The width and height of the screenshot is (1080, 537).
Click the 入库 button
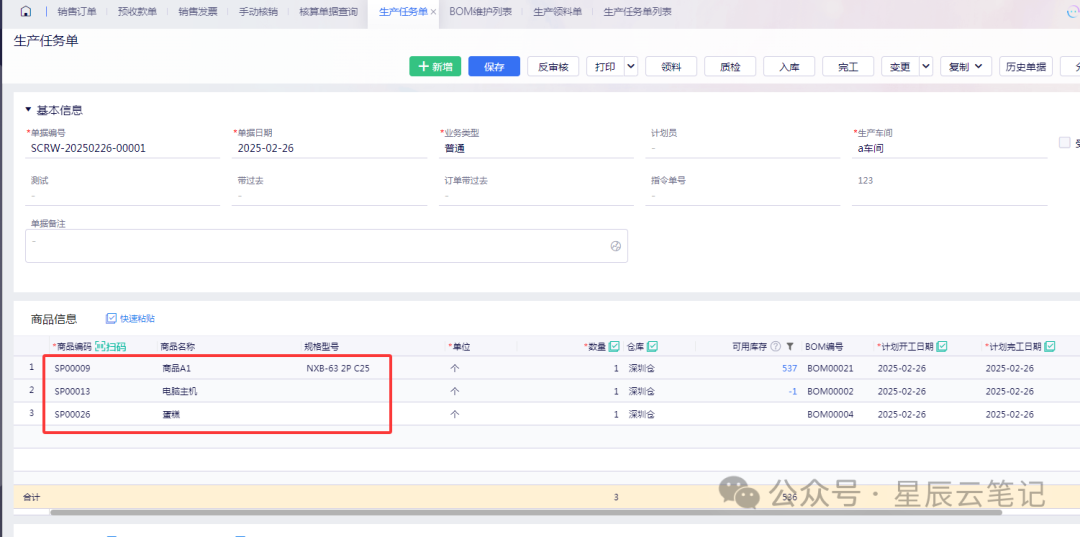coord(789,67)
